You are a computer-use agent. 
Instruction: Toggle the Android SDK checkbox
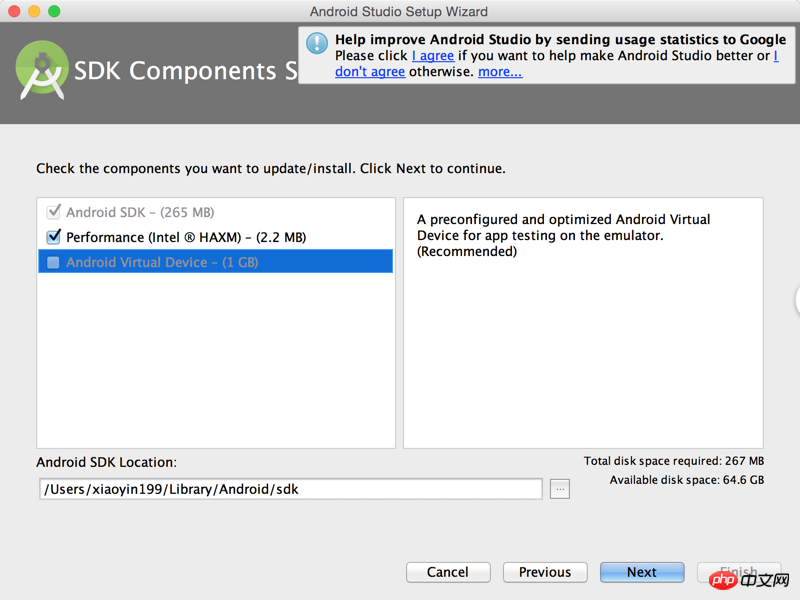[x=53, y=212]
